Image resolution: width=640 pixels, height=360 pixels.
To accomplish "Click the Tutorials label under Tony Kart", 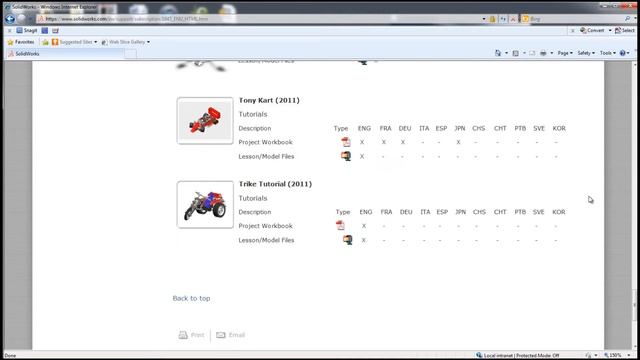I will click(253, 114).
